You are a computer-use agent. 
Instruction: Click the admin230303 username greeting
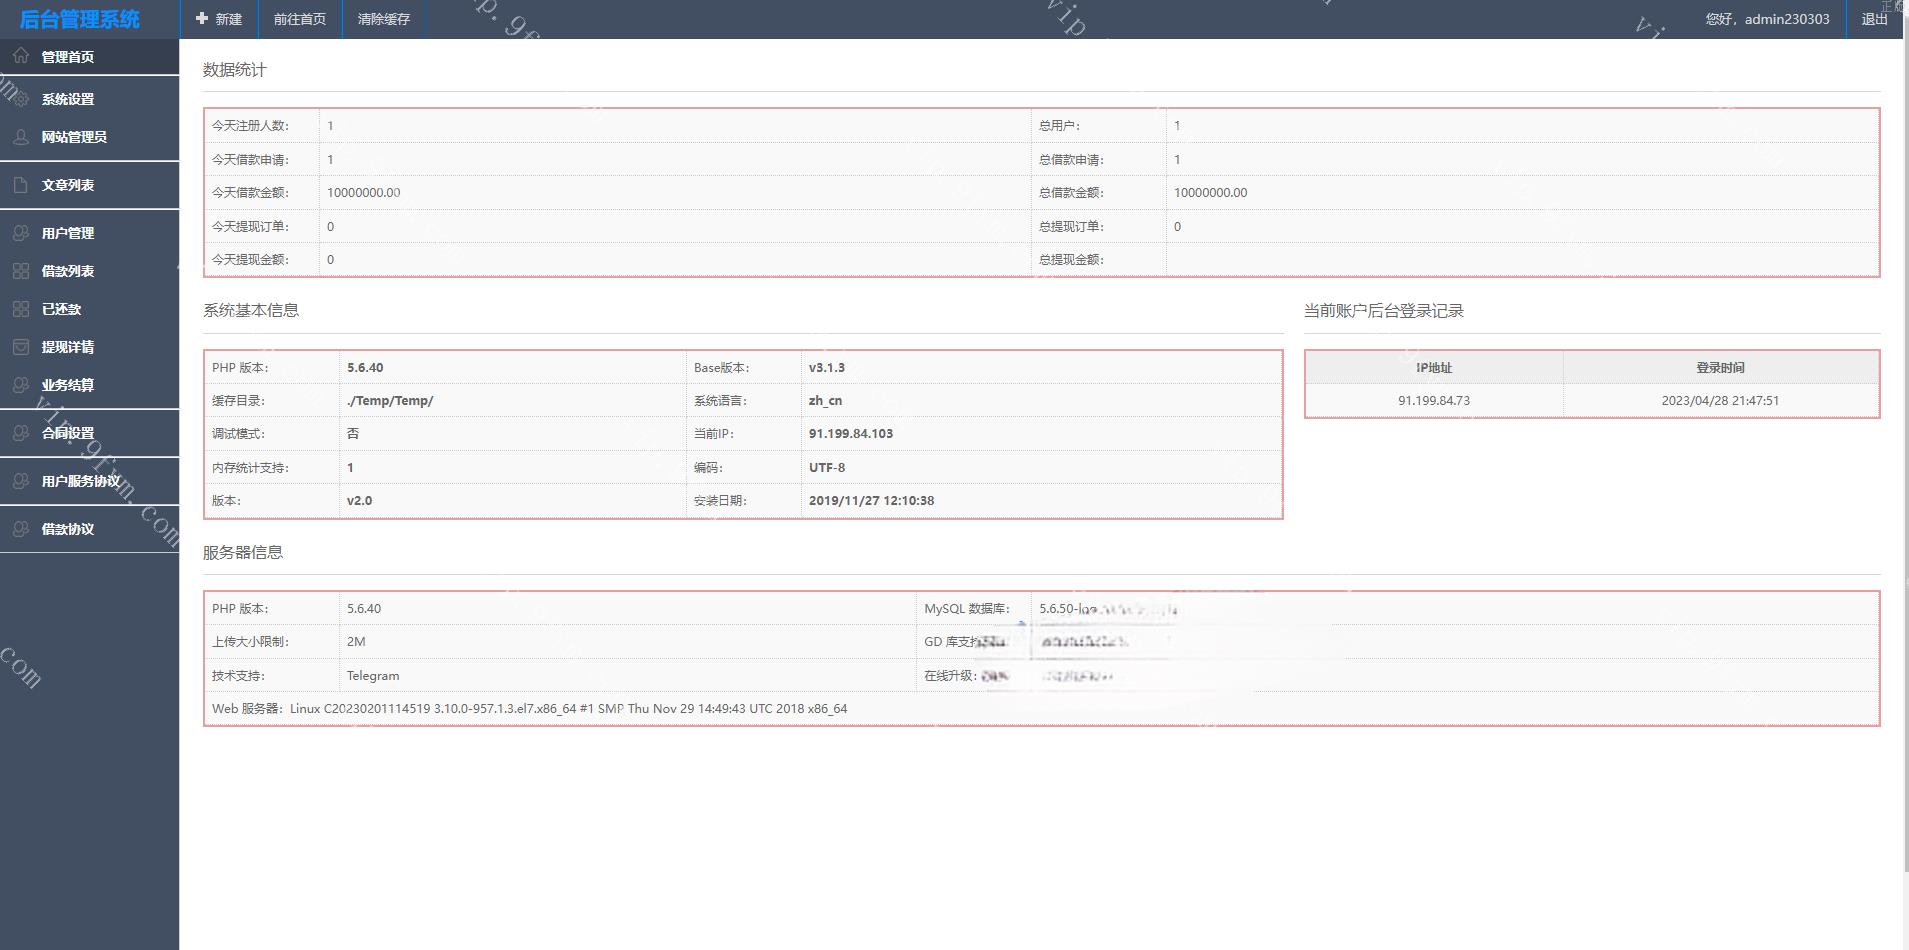(1767, 19)
